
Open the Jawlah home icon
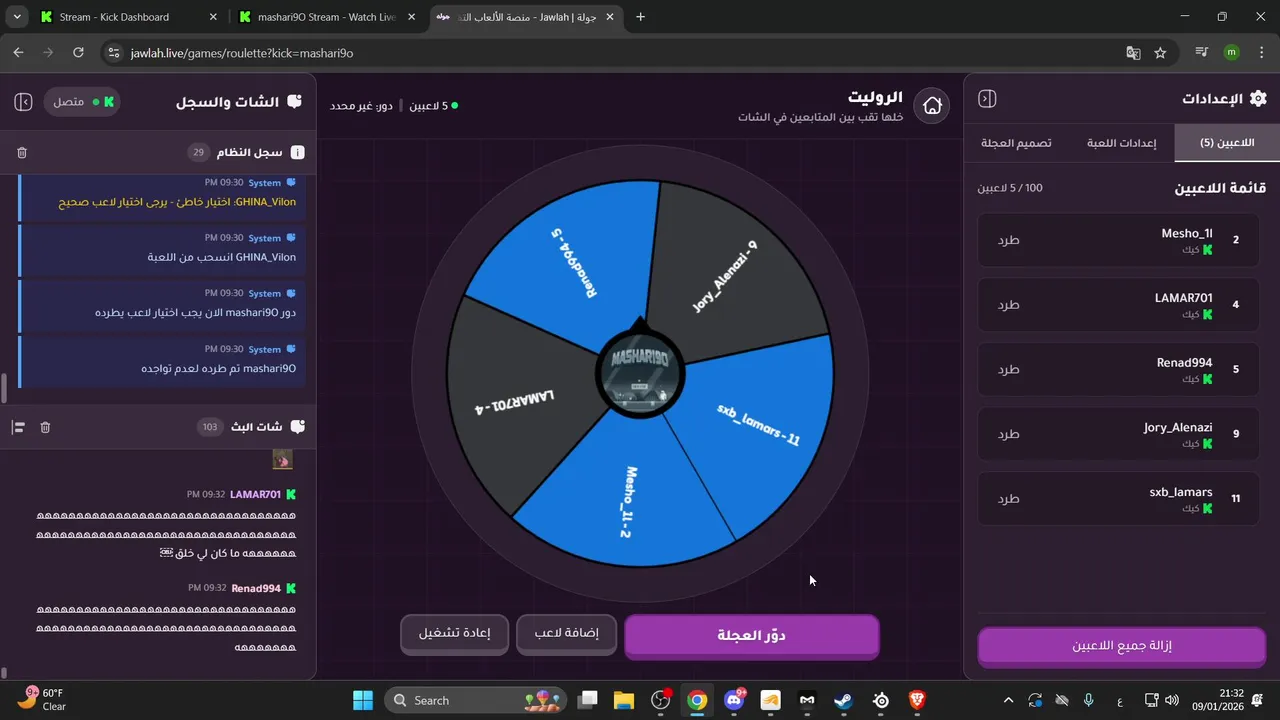click(932, 105)
